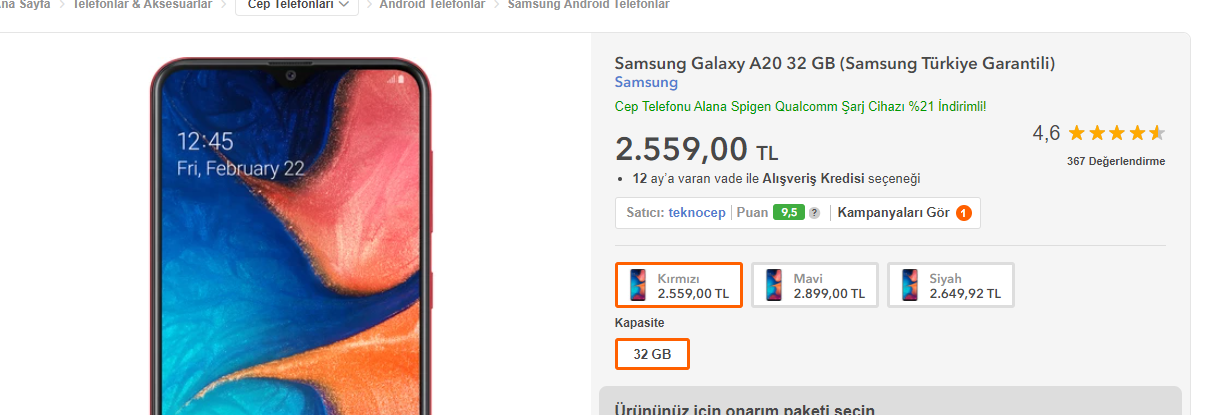
Task: Open the Spigen Qualcomm charger discount promo
Action: tap(800, 106)
